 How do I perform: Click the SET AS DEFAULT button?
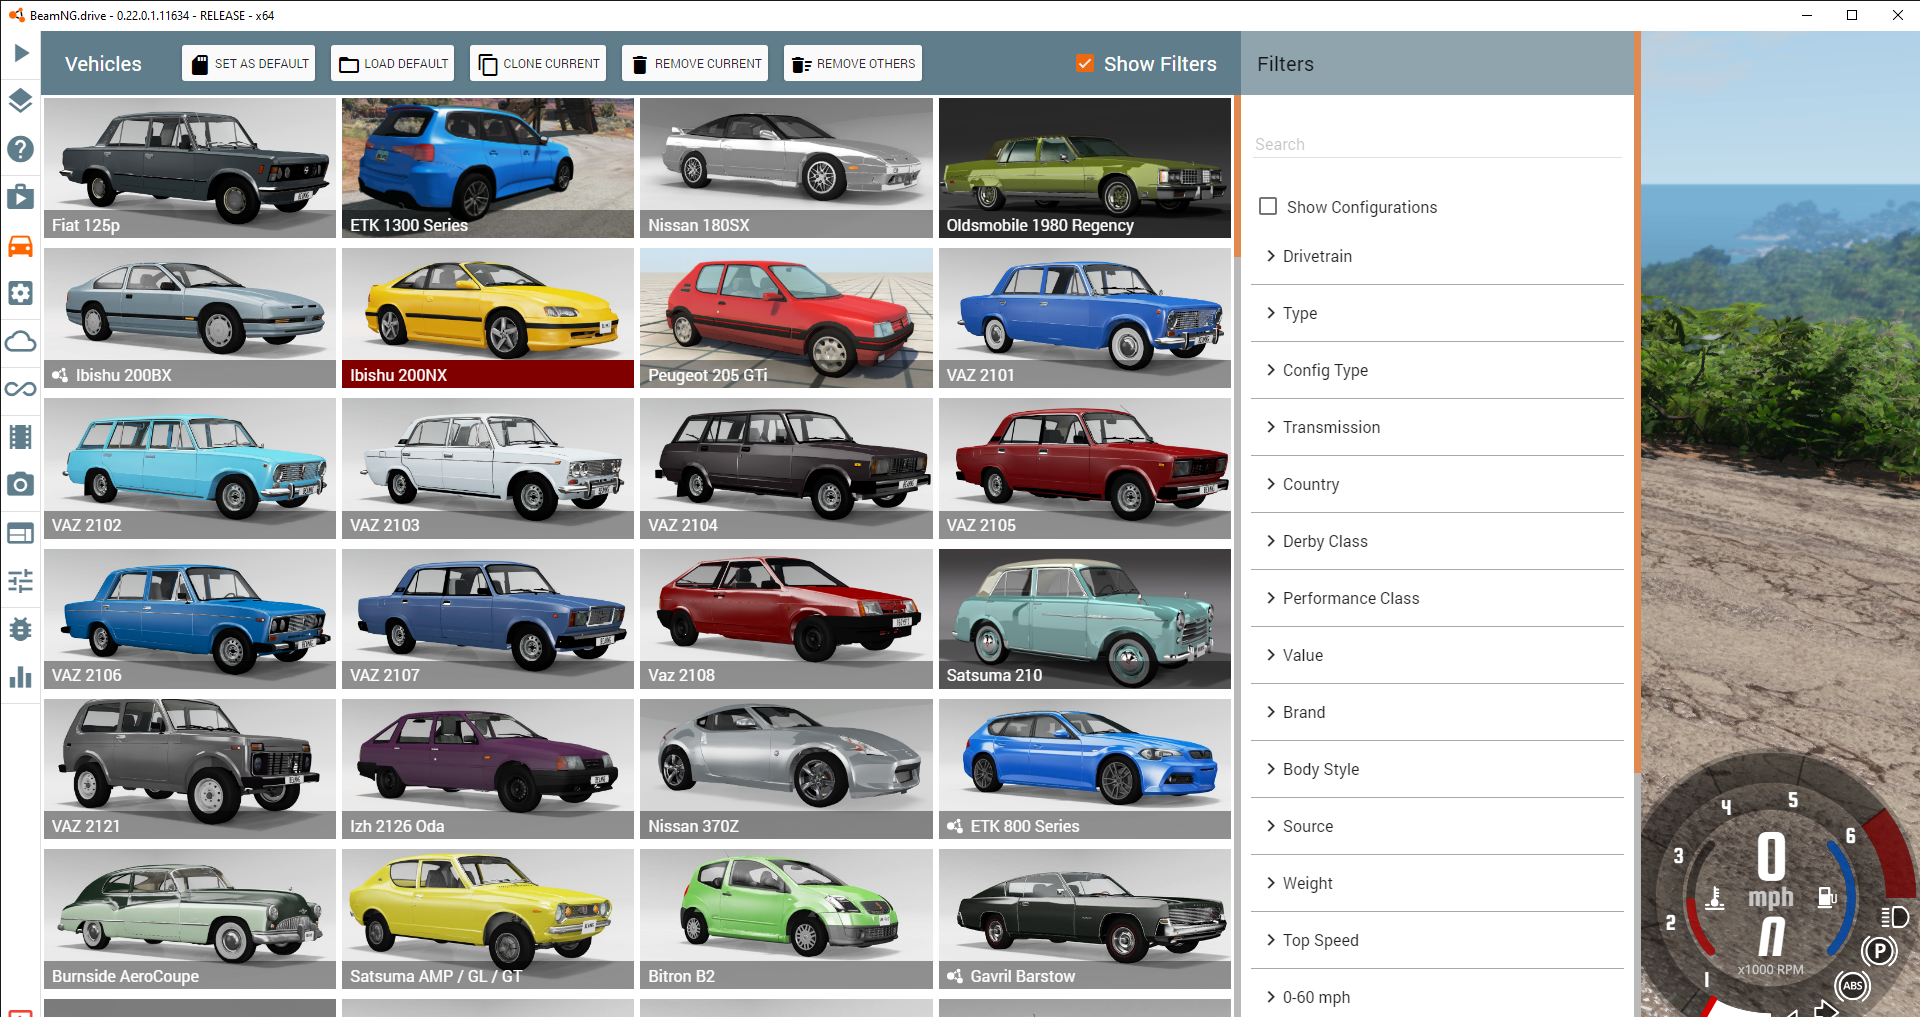point(249,63)
